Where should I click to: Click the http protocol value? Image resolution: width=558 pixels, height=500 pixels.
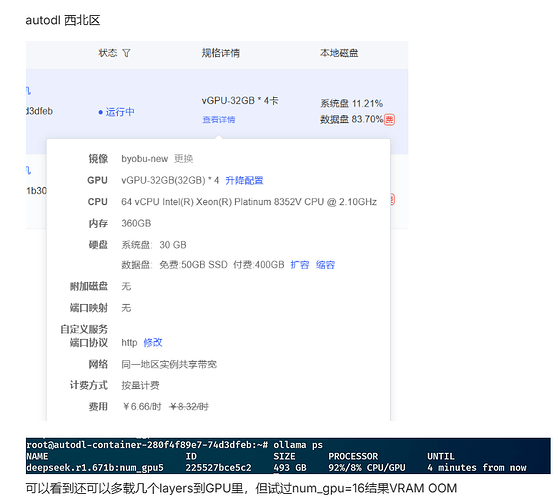[x=129, y=343]
